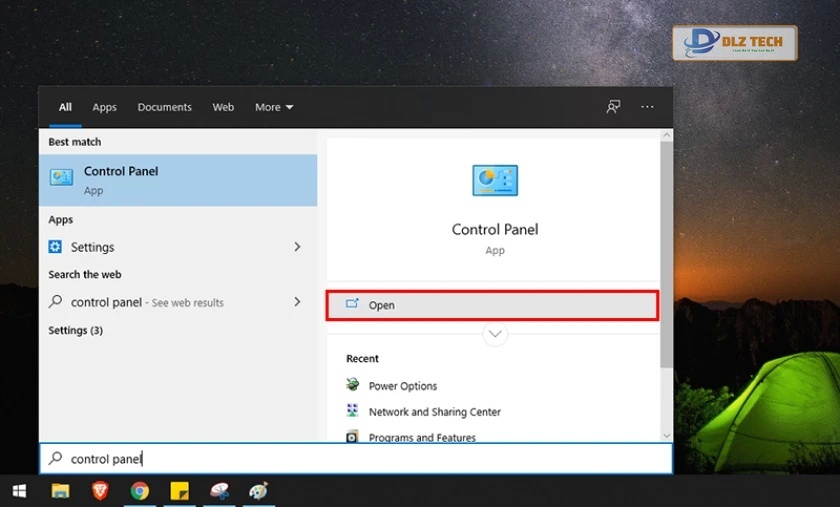This screenshot has height=507, width=840.
Task: Click the large Control Panel icon in preview pane
Action: pyautogui.click(x=495, y=181)
